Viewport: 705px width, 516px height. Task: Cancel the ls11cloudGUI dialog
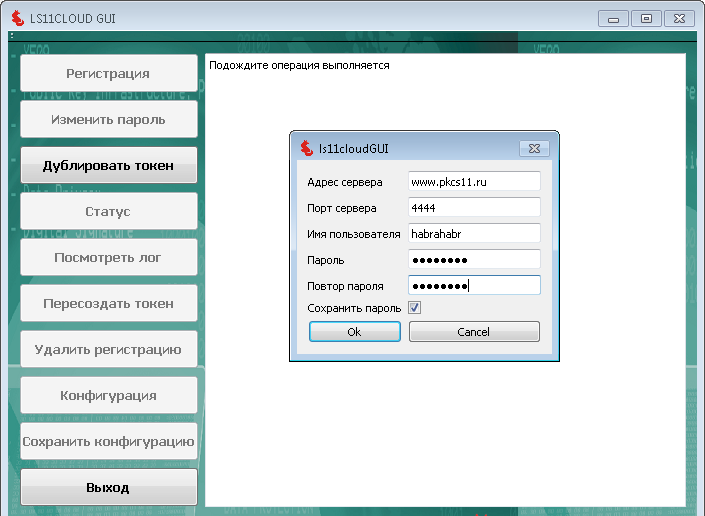pos(474,332)
